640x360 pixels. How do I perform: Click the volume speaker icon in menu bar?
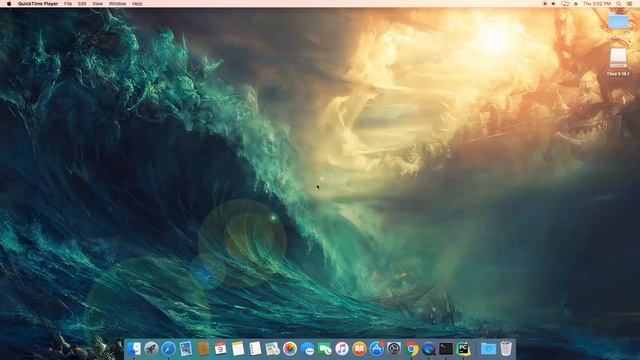(553, 4)
